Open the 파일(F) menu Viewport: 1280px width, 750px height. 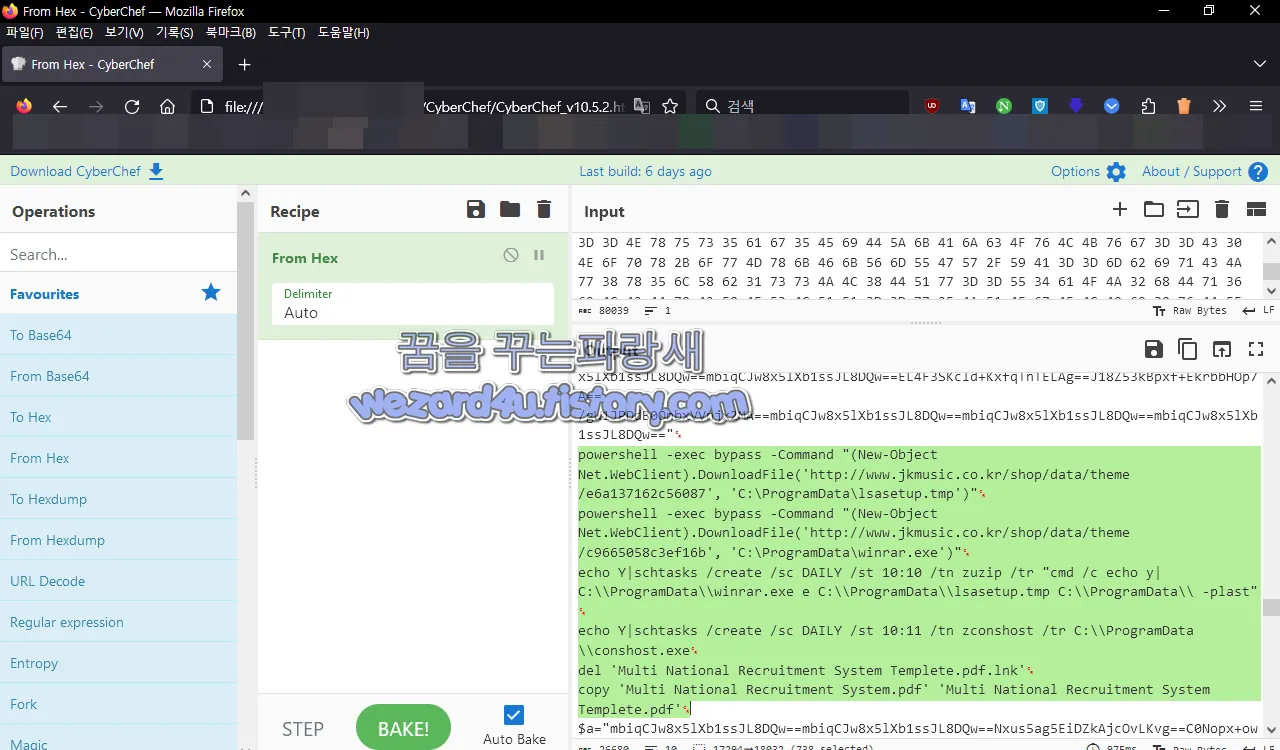point(25,32)
